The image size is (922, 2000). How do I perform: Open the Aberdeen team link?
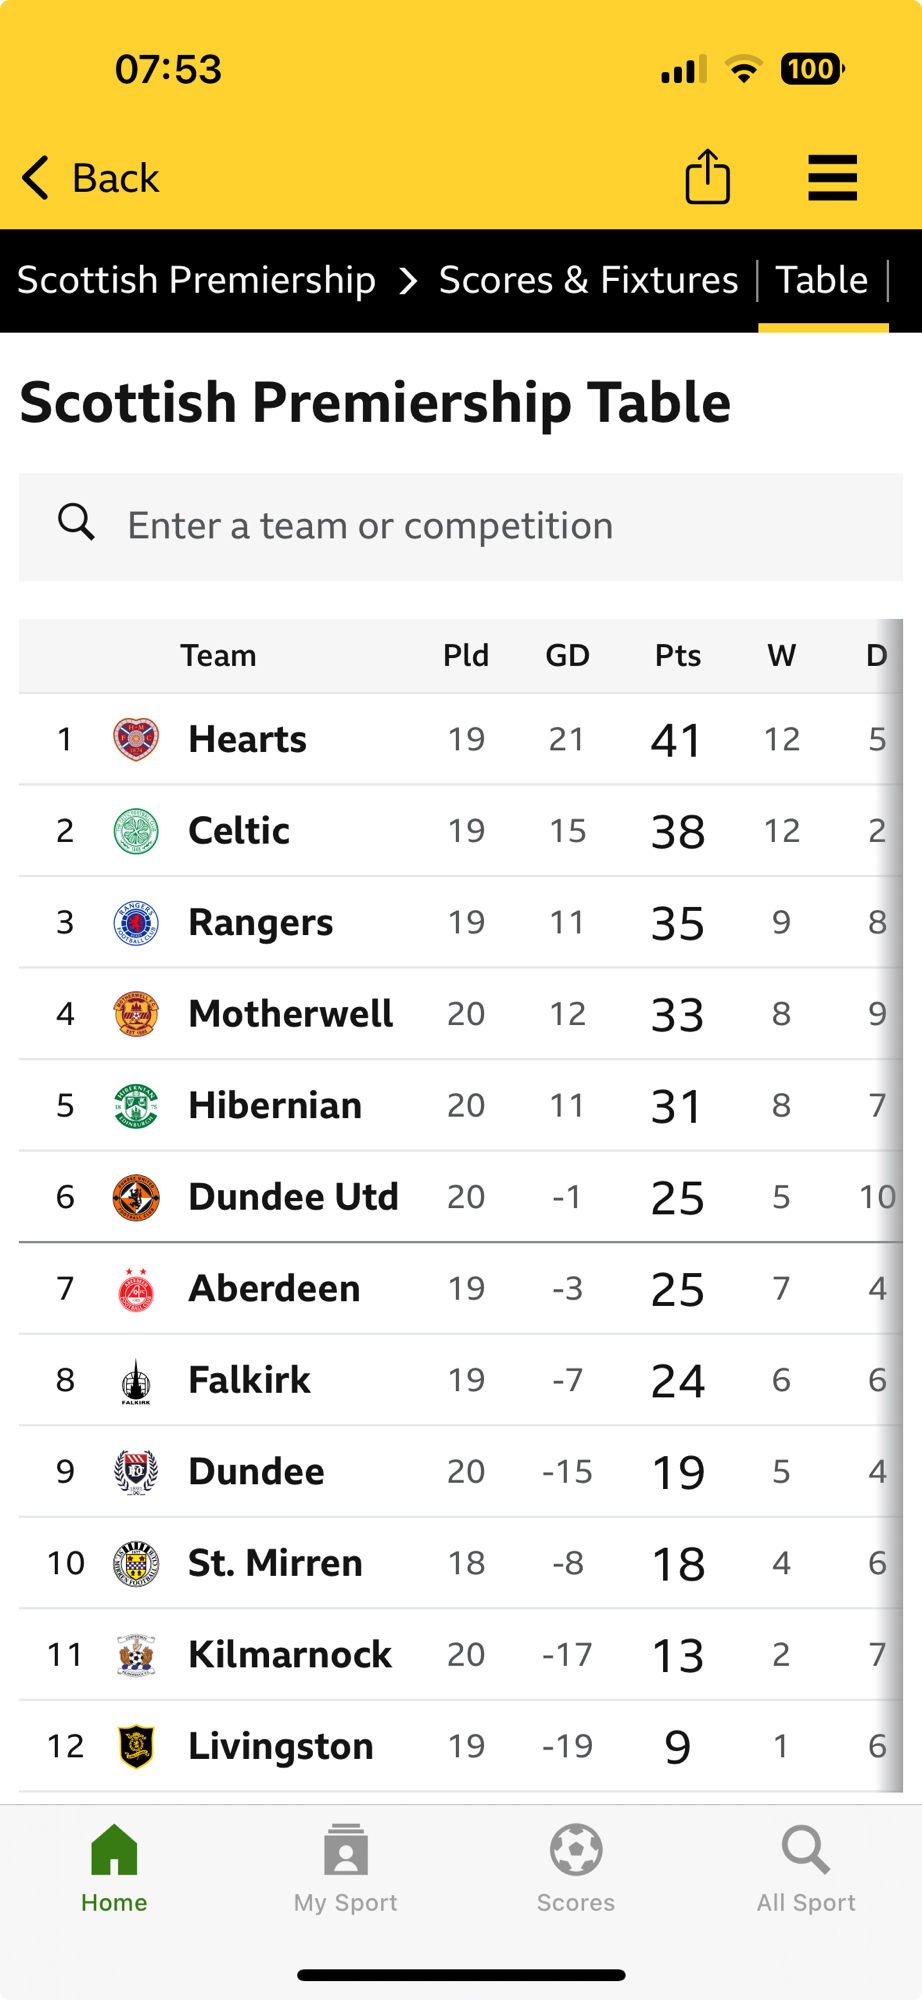tap(274, 1289)
